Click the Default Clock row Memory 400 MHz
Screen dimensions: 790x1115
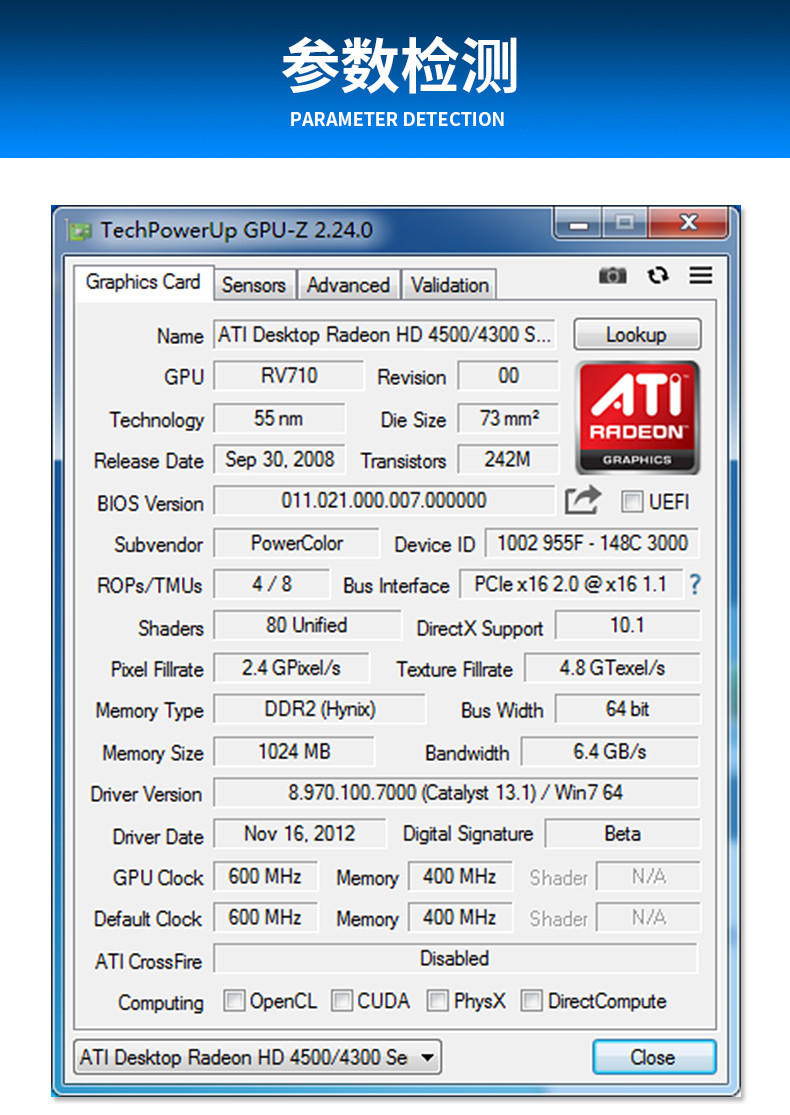pyautogui.click(x=460, y=917)
